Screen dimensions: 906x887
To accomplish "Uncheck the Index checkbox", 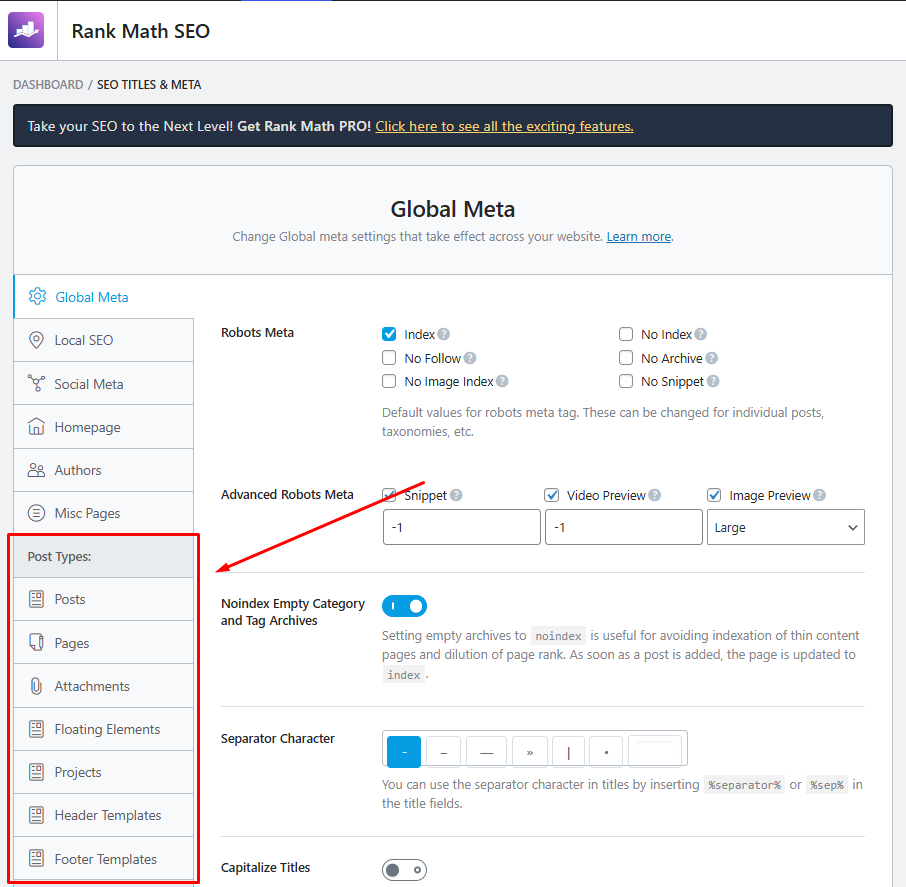I will 389,334.
